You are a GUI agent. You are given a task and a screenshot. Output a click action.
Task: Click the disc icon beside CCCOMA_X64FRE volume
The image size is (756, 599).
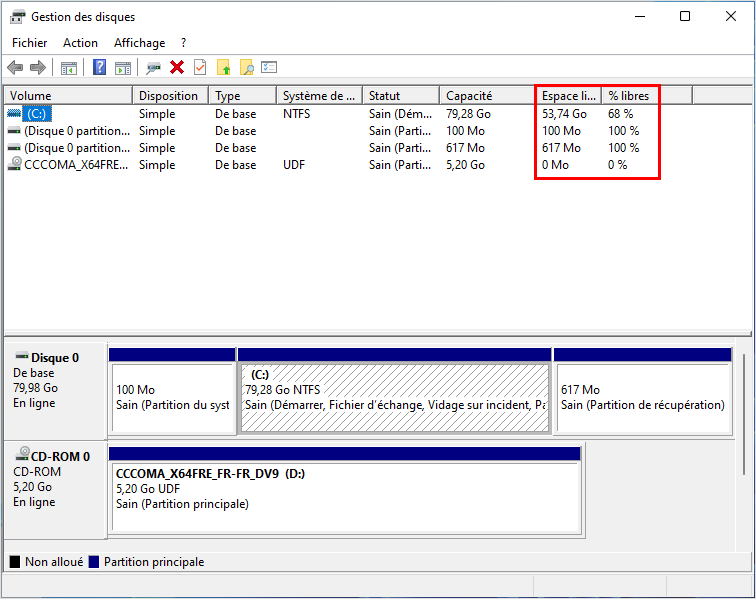(15, 164)
